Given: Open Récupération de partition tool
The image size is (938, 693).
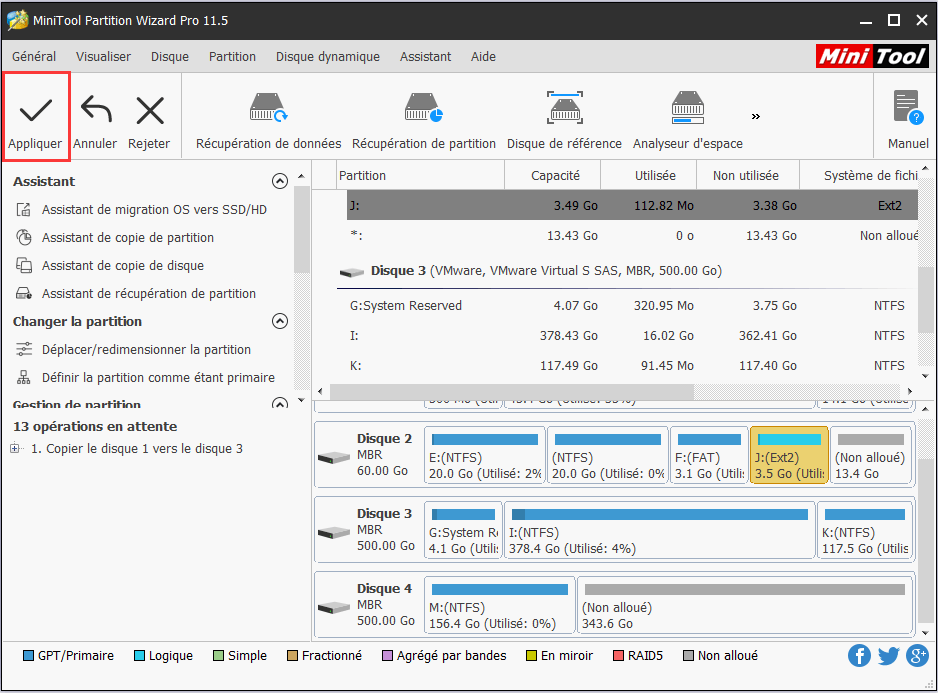Looking at the screenshot, I should (x=424, y=120).
